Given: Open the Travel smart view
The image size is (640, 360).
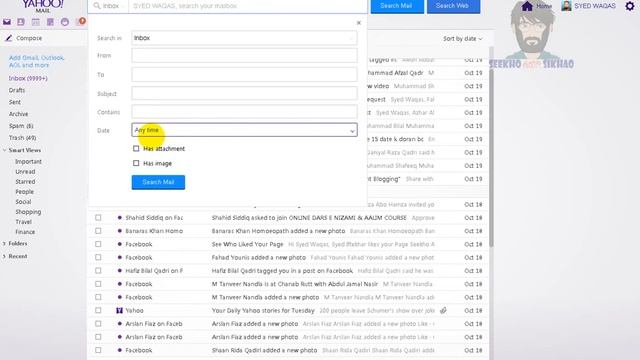Looking at the screenshot, I should (x=23, y=222).
